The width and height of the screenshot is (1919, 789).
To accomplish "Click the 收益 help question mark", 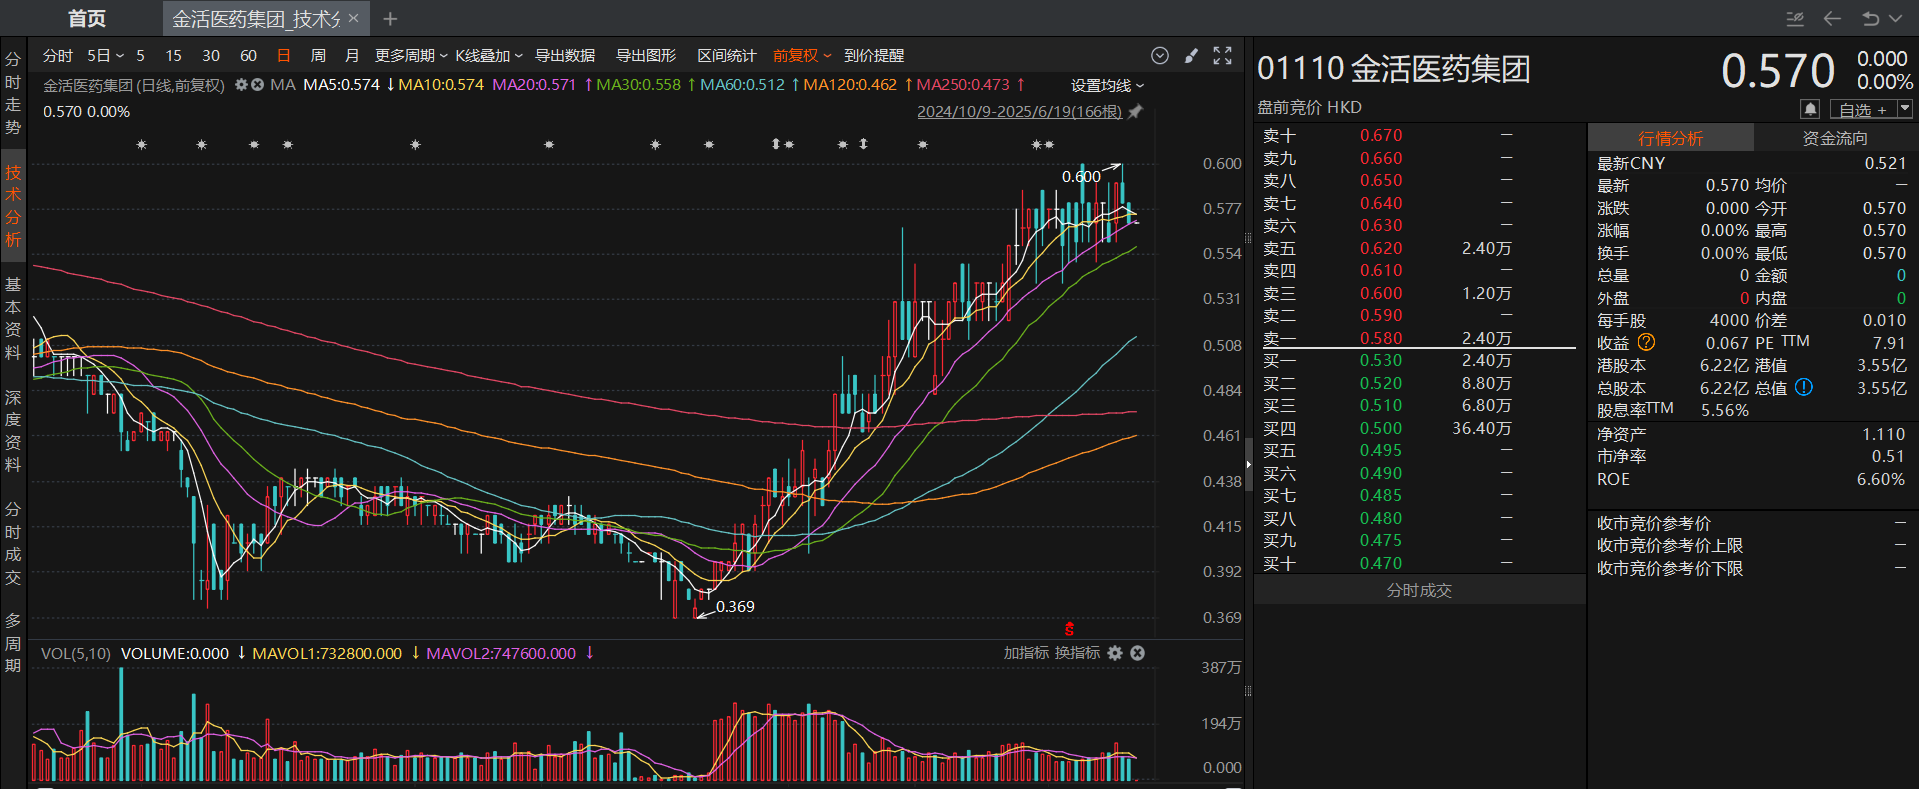I will (x=1646, y=343).
